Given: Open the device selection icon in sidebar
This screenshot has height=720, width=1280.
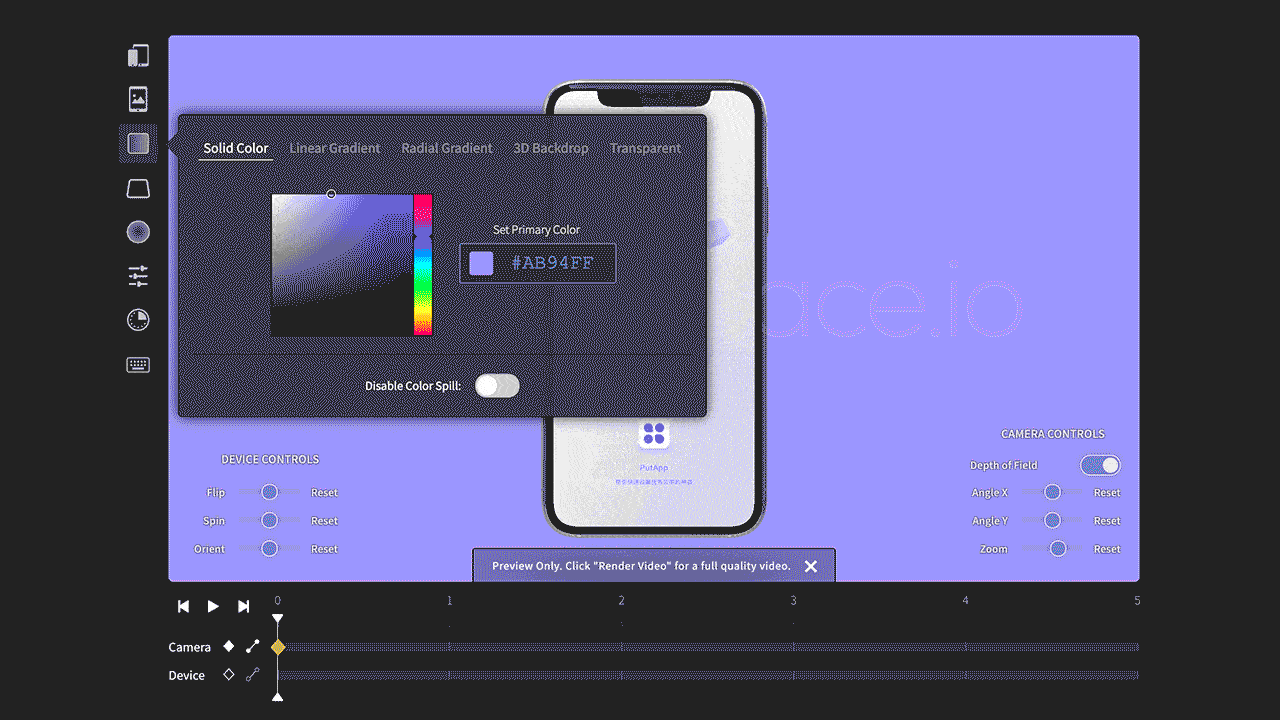Looking at the screenshot, I should click(138, 56).
